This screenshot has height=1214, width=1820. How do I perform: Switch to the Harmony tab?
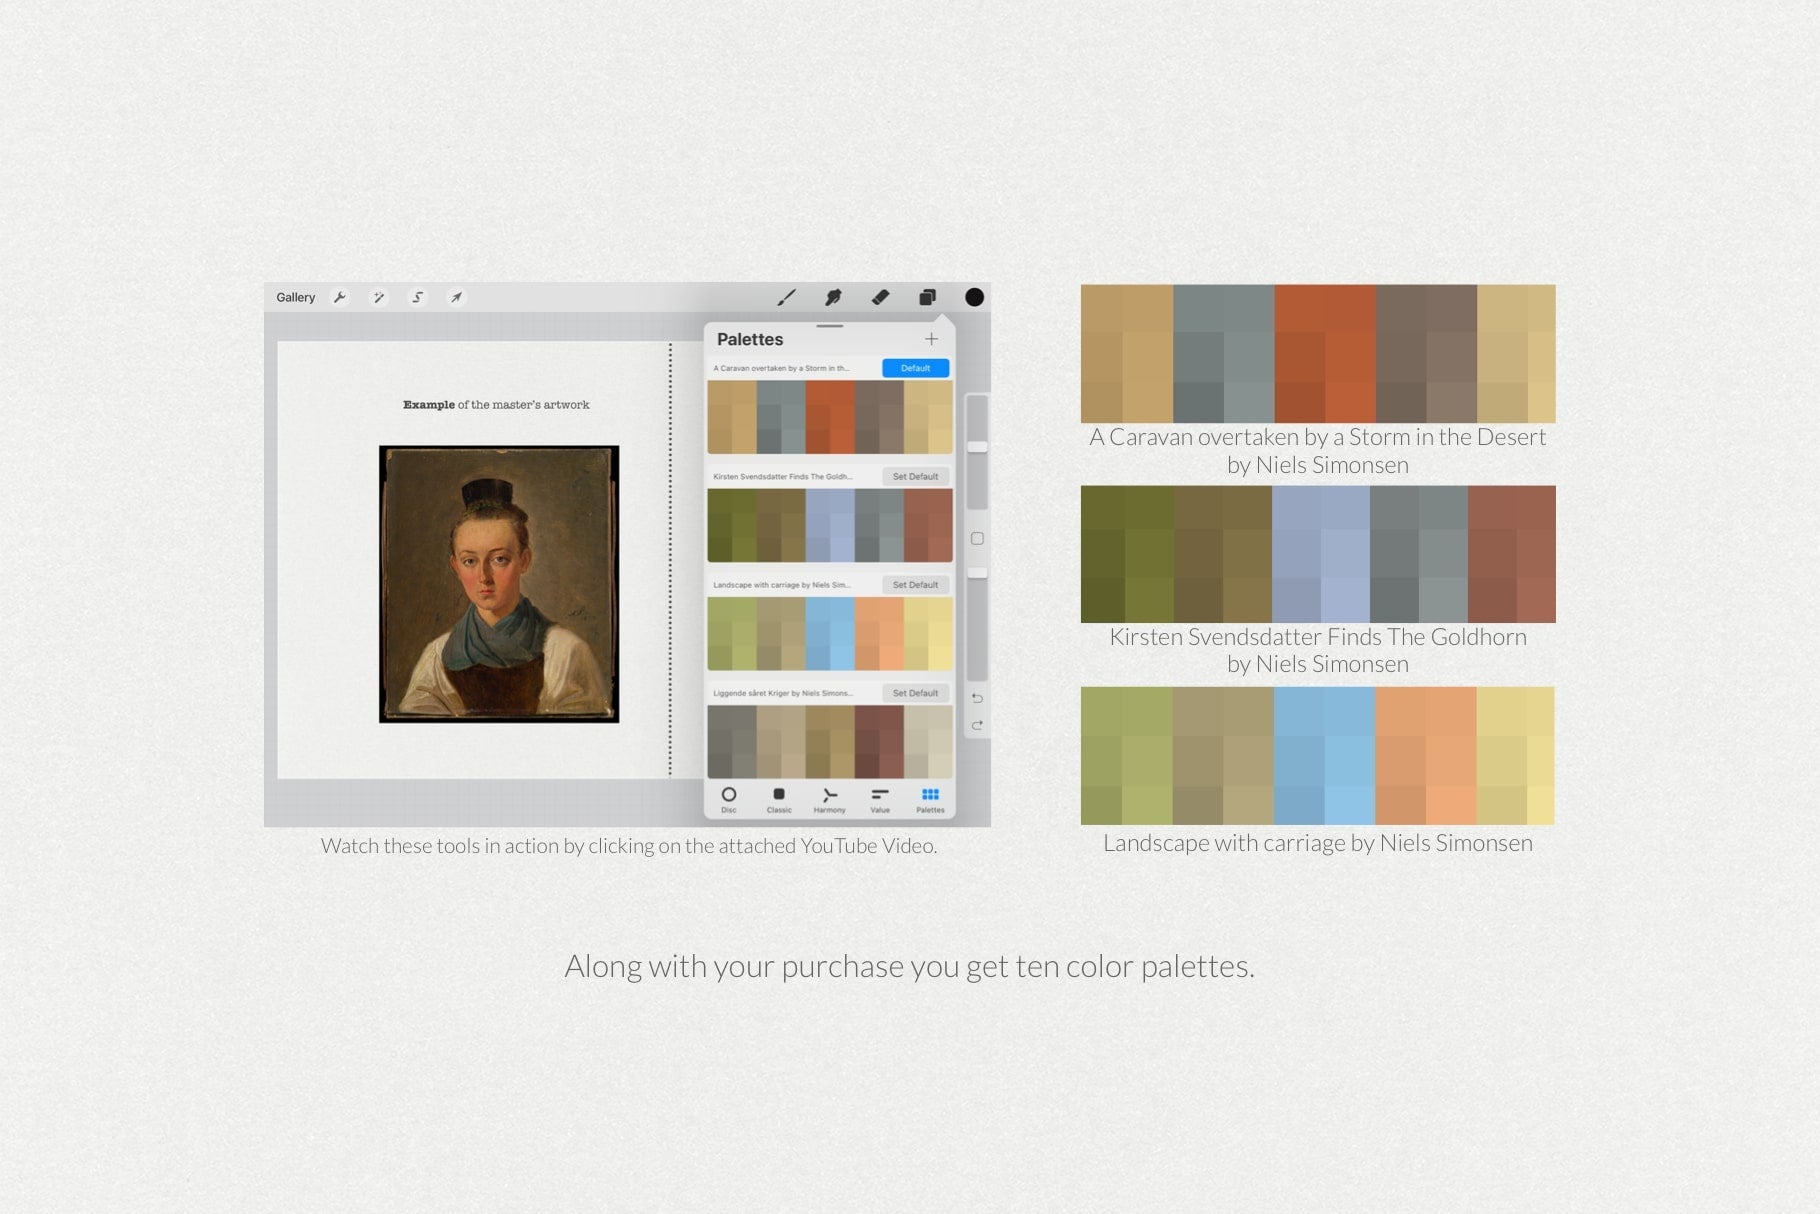tap(830, 800)
